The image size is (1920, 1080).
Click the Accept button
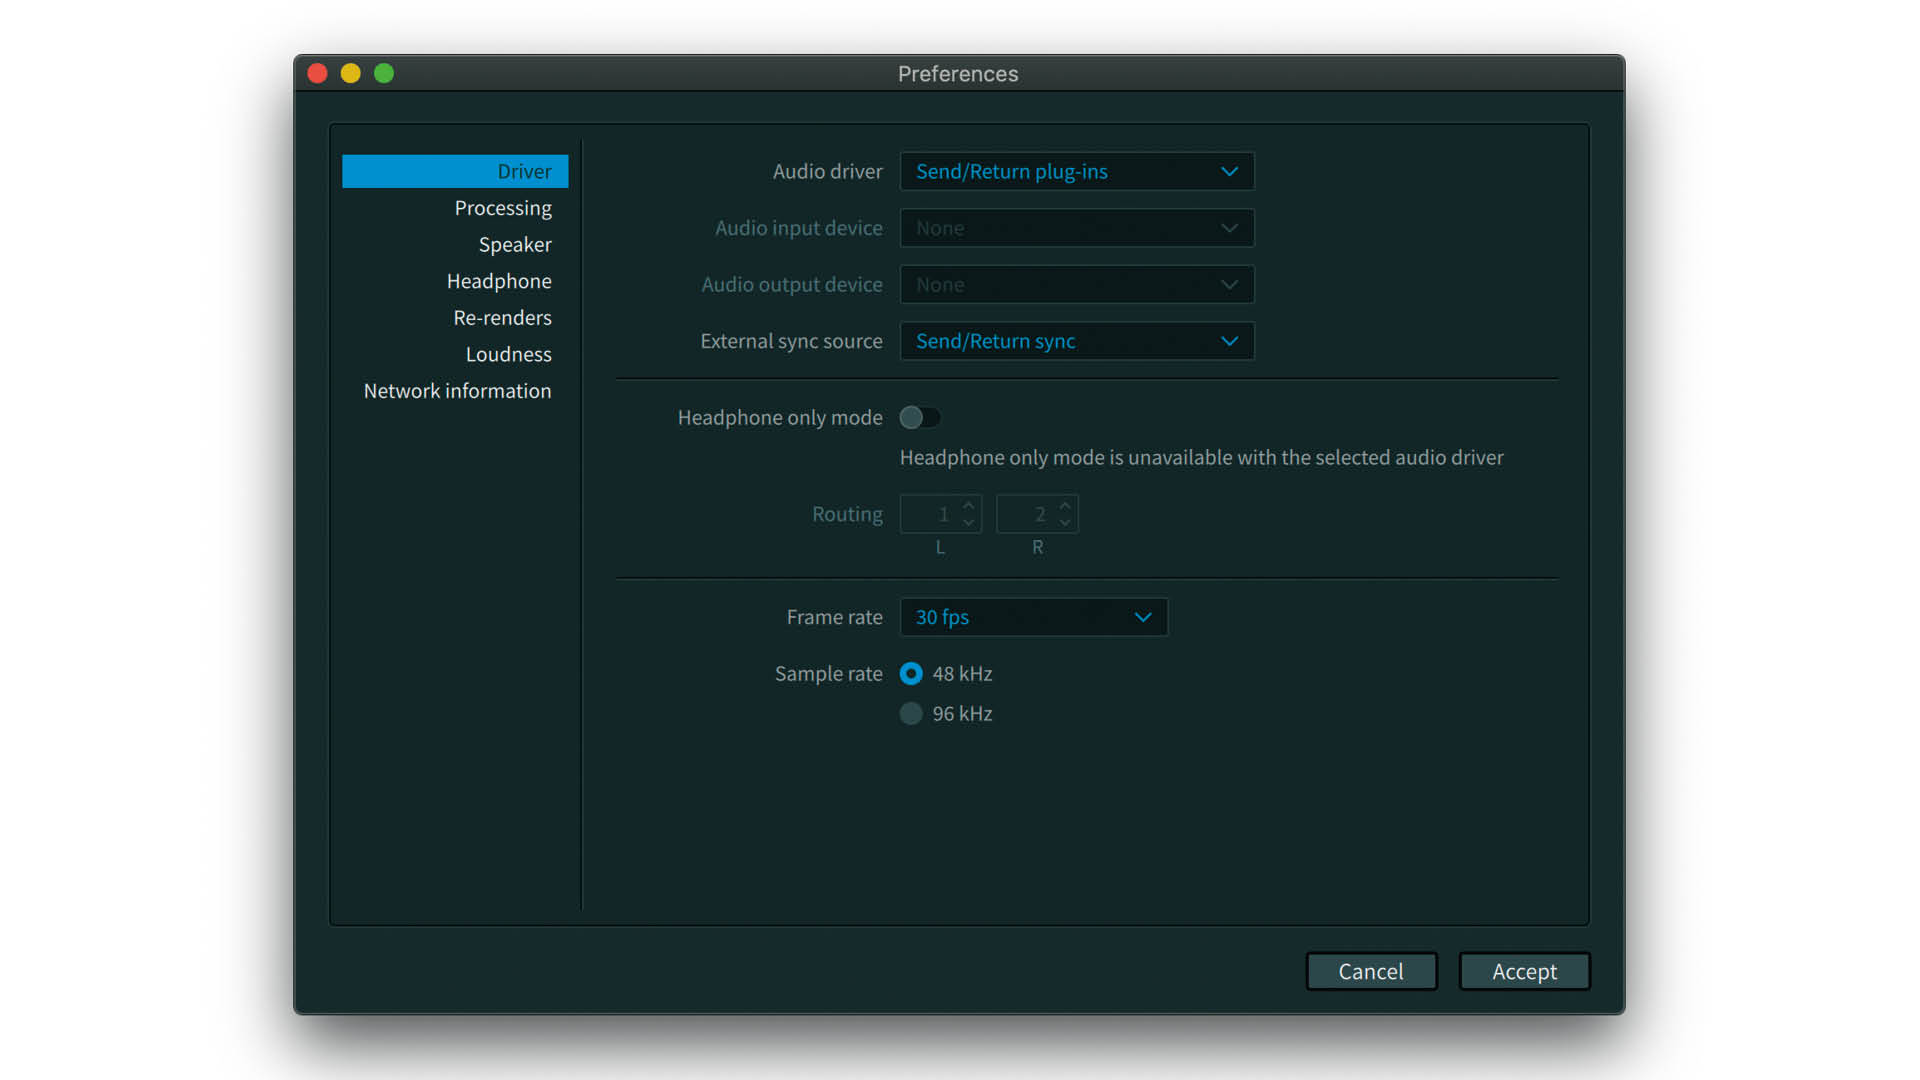pyautogui.click(x=1524, y=971)
